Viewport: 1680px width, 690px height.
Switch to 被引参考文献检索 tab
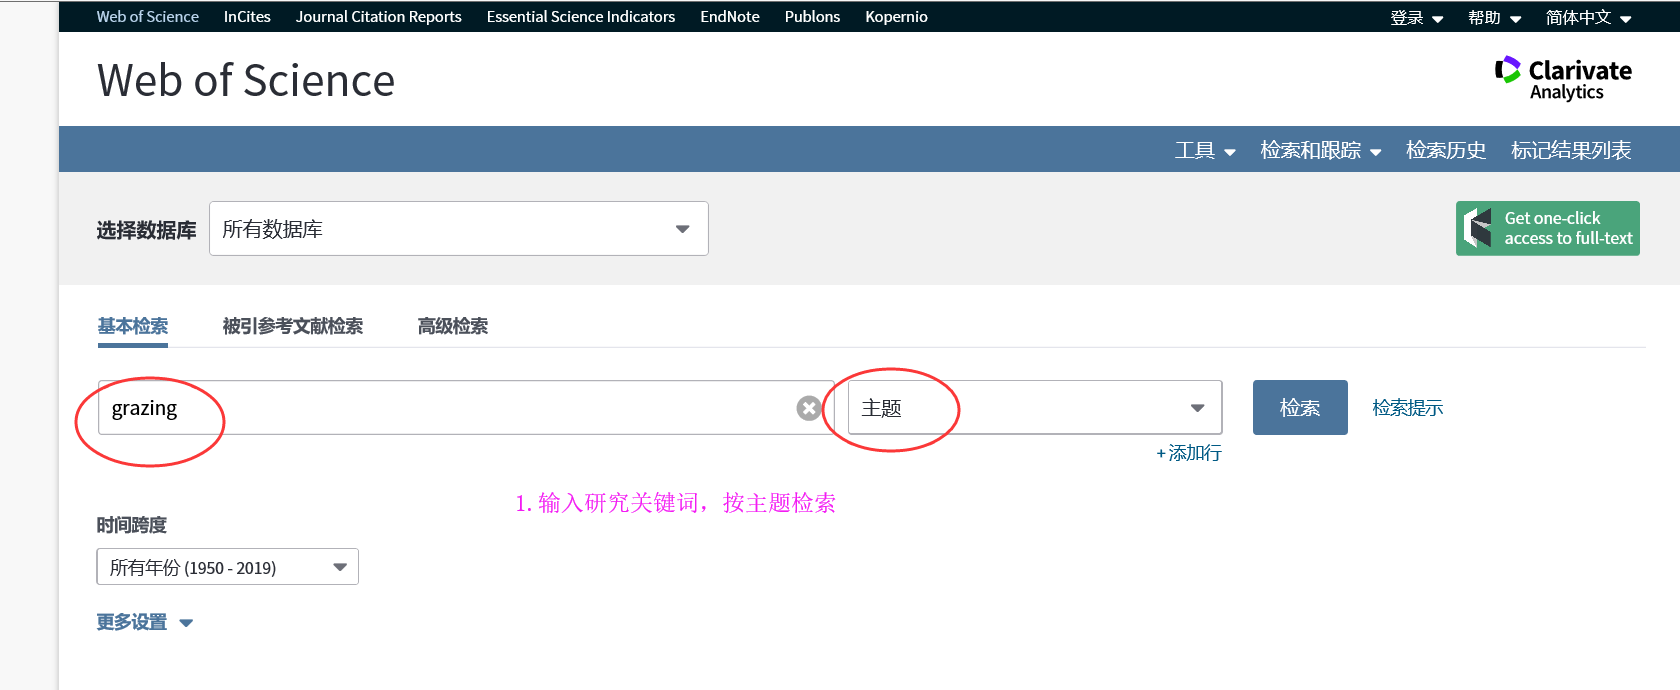293,326
